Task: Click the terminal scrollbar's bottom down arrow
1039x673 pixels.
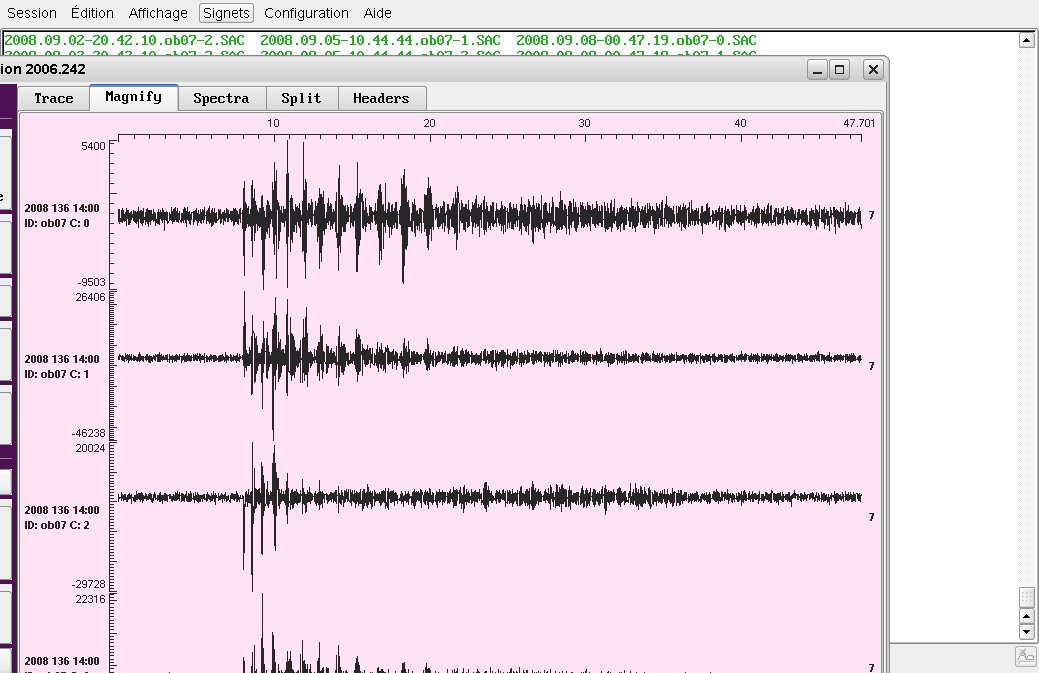Action: click(1026, 632)
